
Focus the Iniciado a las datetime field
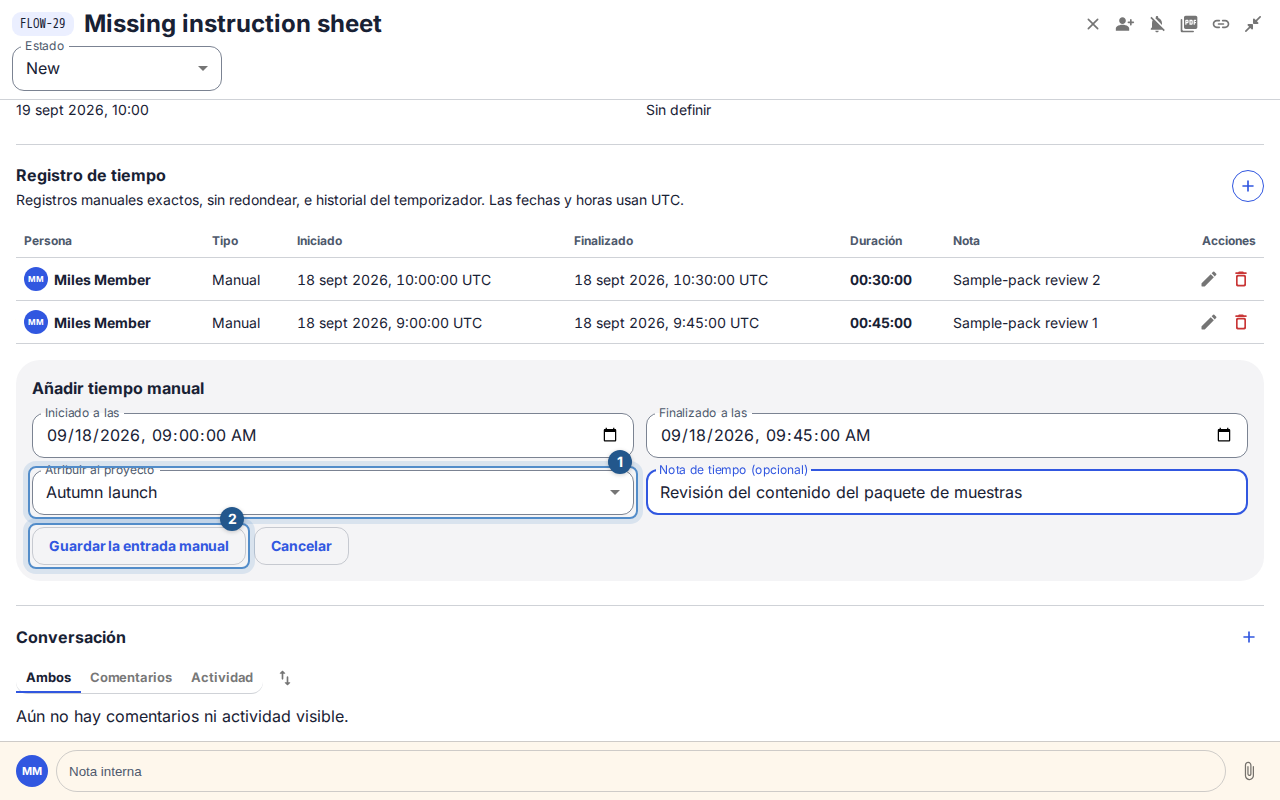tap(333, 435)
